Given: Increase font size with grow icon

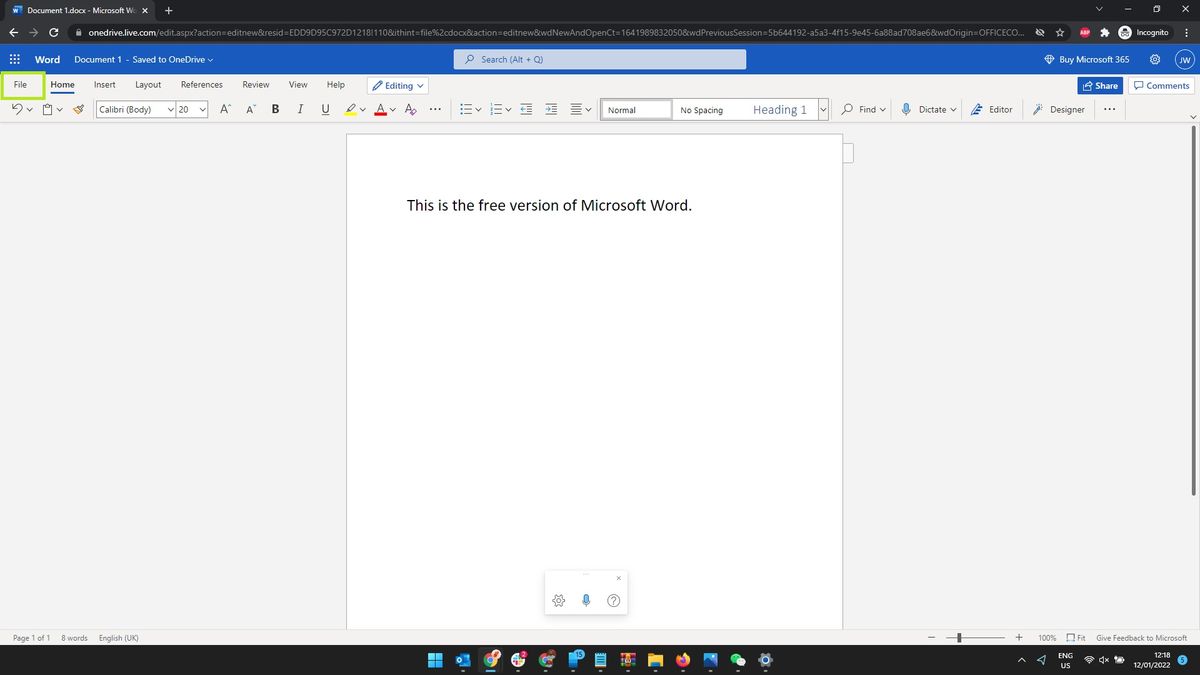Looking at the screenshot, I should (226, 110).
